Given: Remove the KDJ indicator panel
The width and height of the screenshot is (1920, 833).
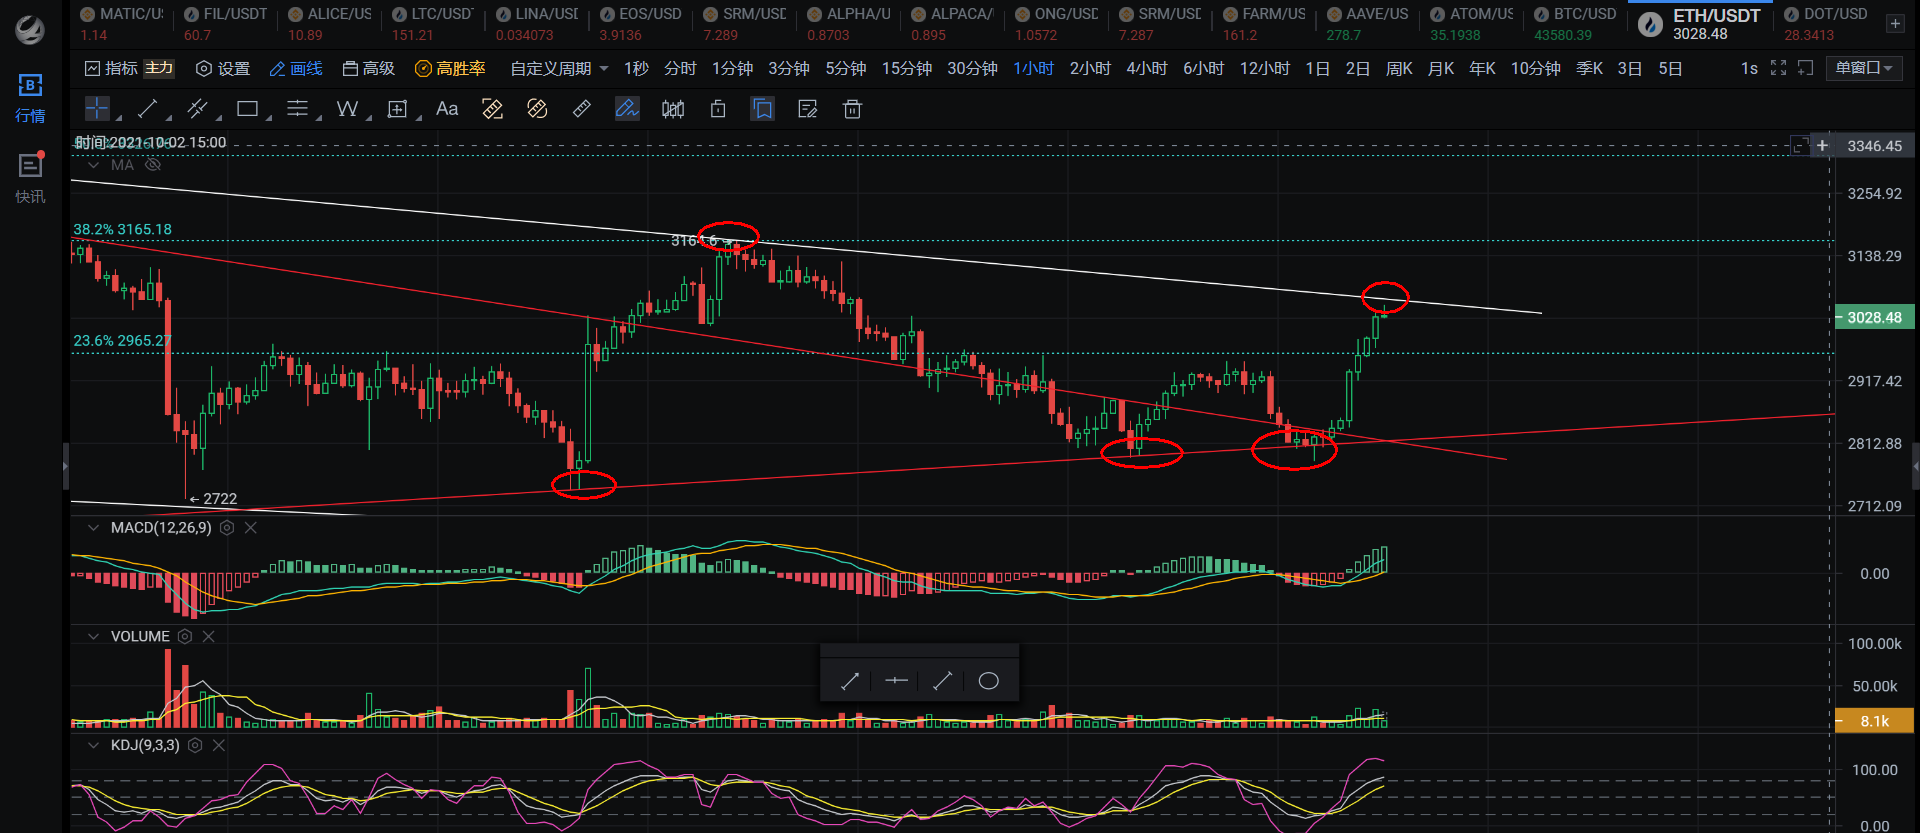Looking at the screenshot, I should click(219, 745).
